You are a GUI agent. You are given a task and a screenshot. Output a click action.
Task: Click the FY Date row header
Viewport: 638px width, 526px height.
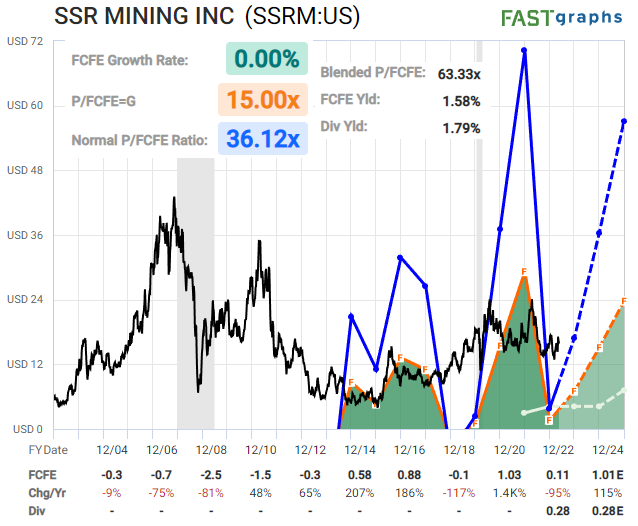pyautogui.click(x=48, y=450)
